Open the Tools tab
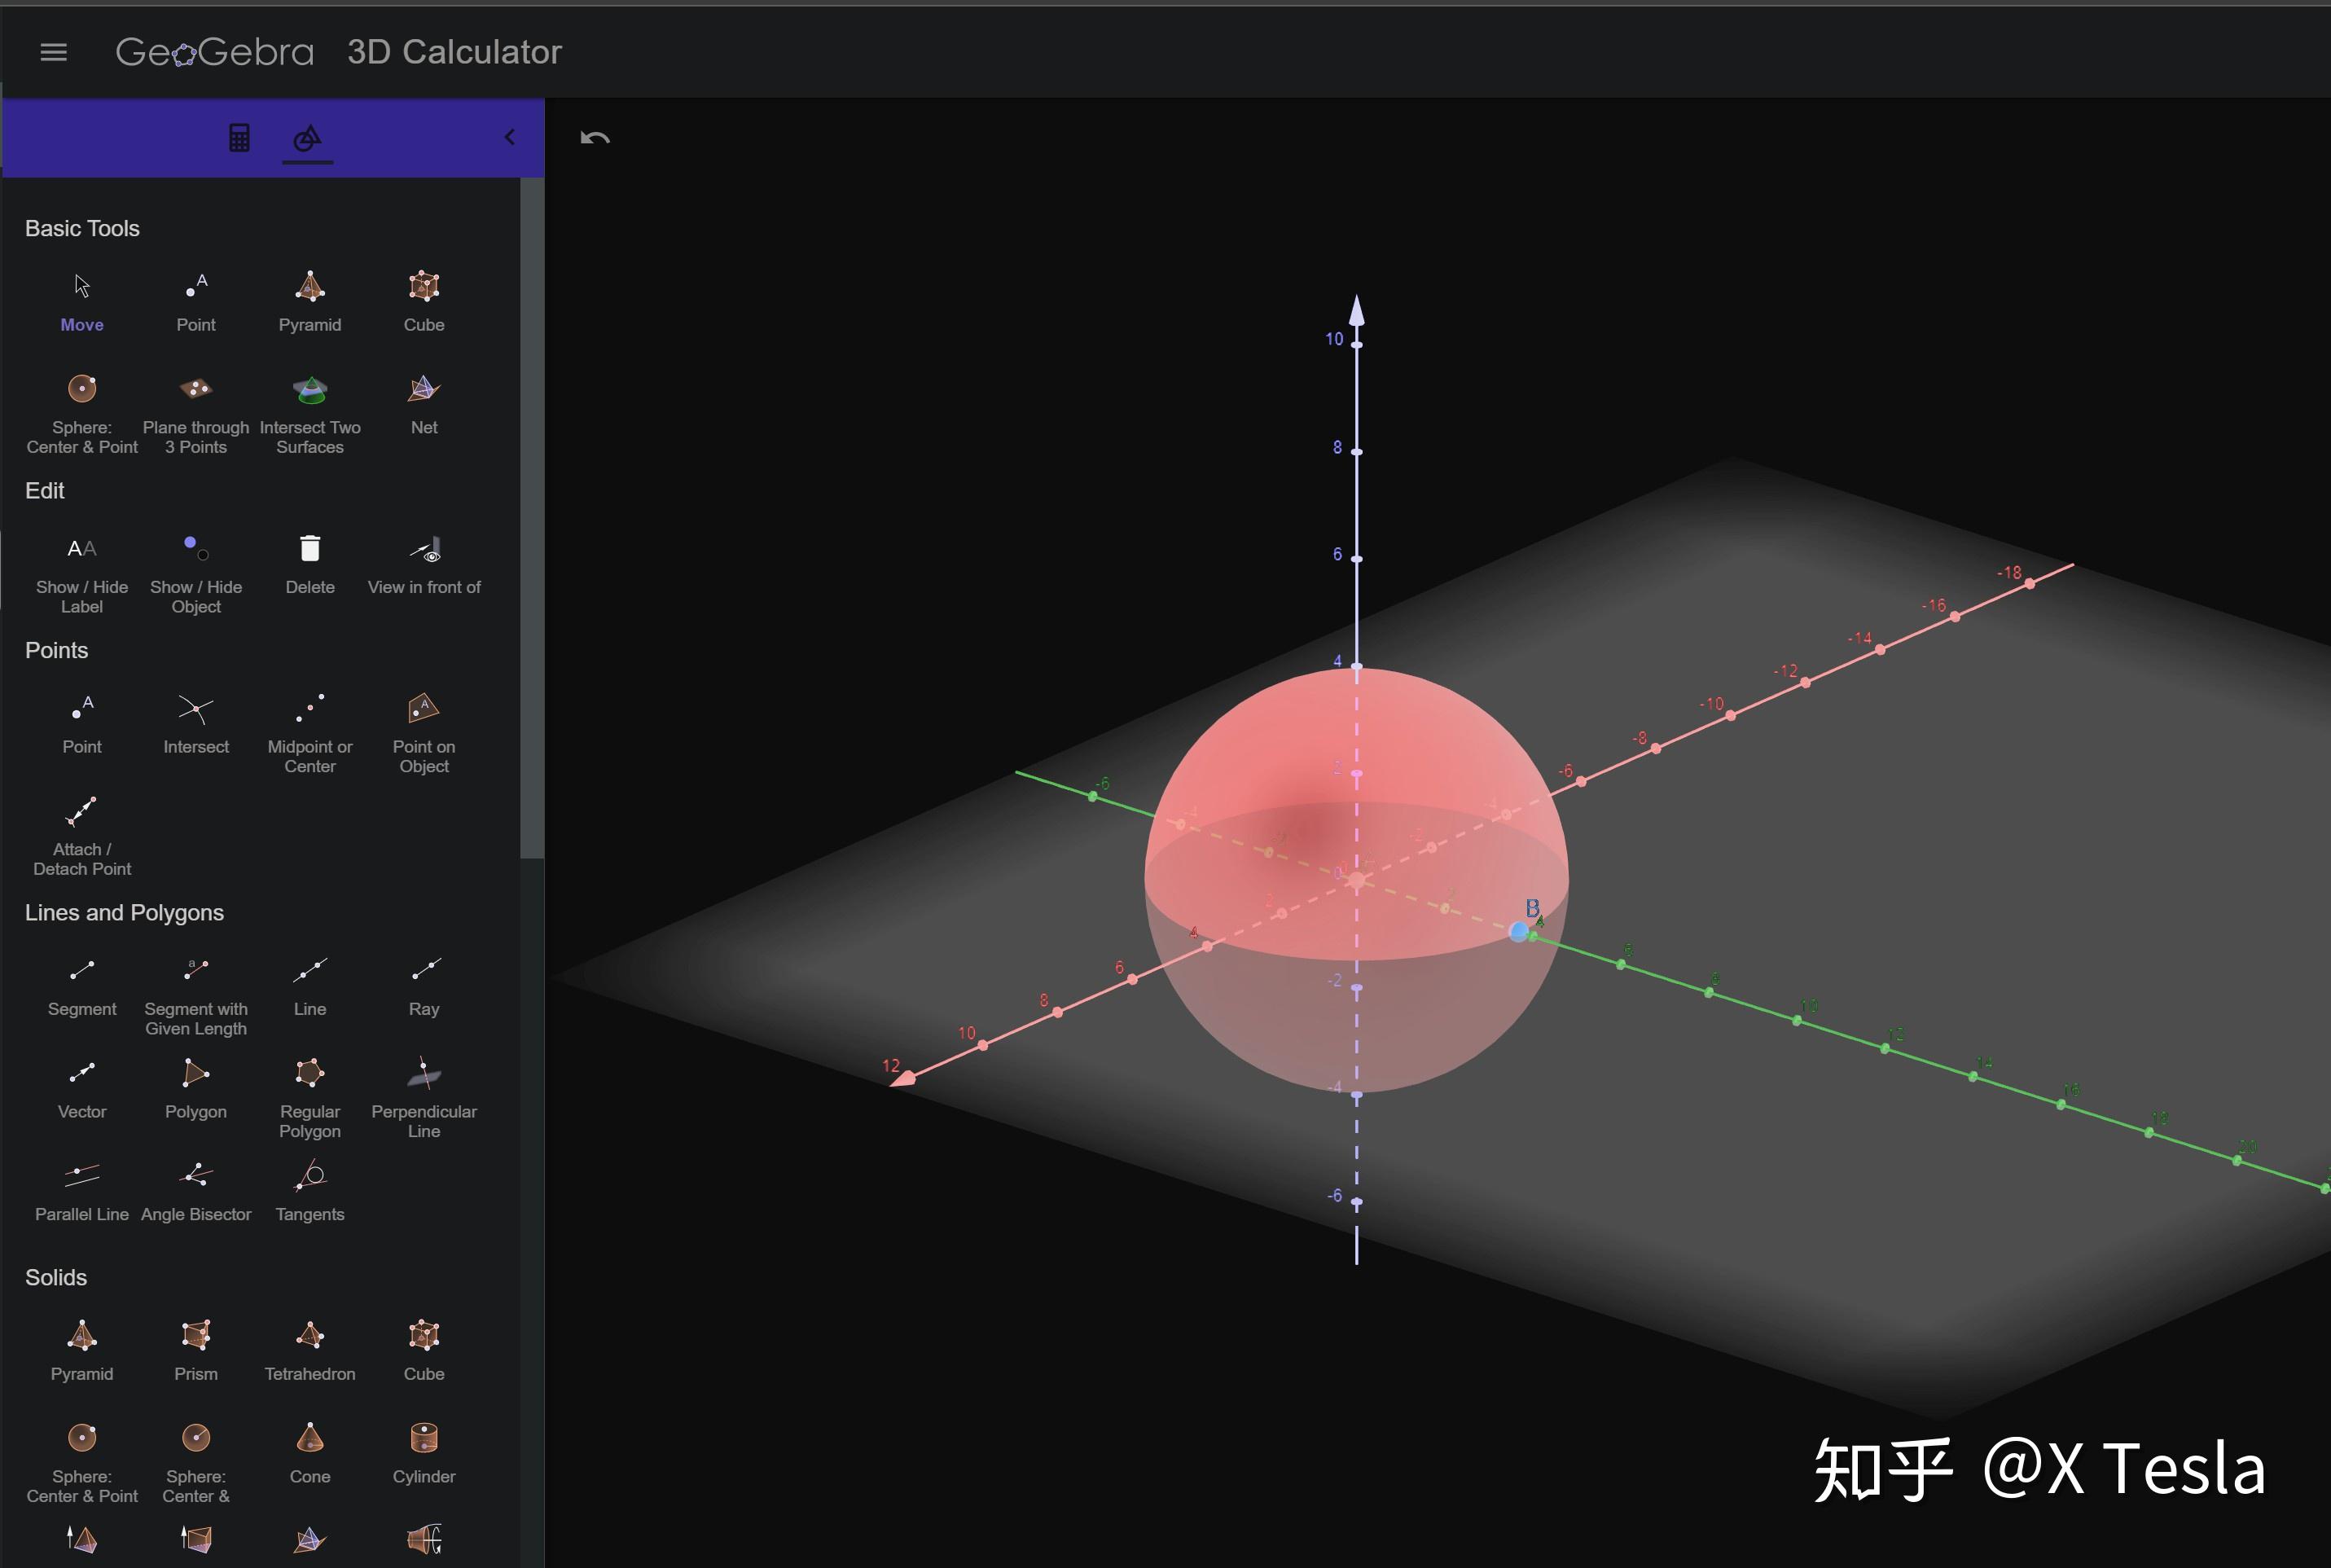 pyautogui.click(x=307, y=137)
